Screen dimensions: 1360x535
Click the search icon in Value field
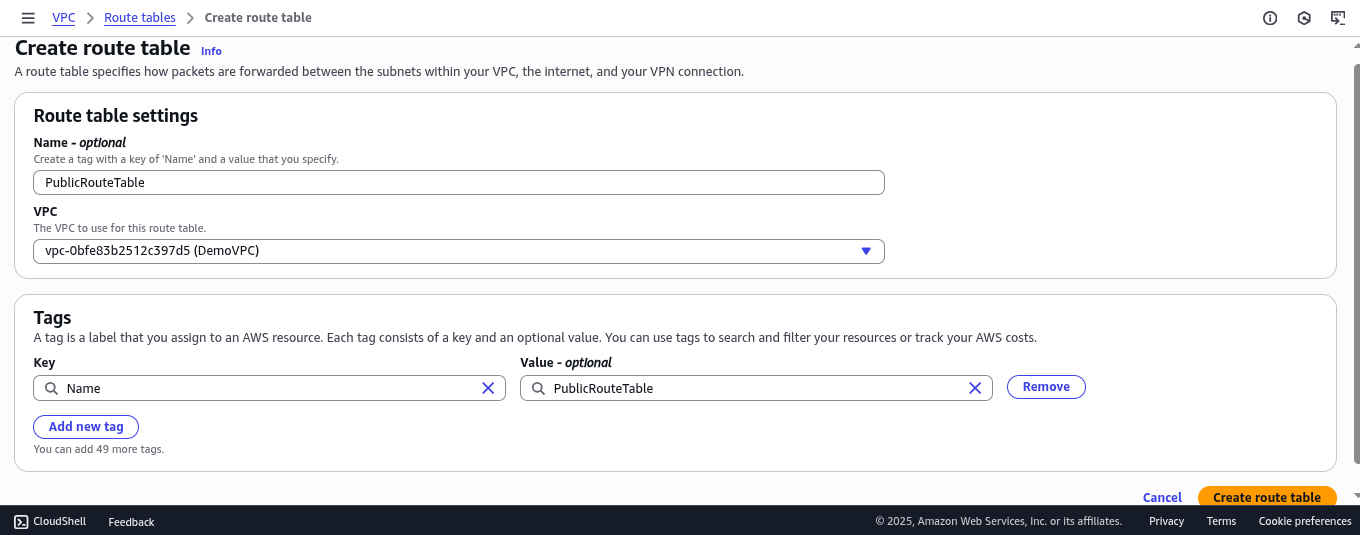coord(538,388)
